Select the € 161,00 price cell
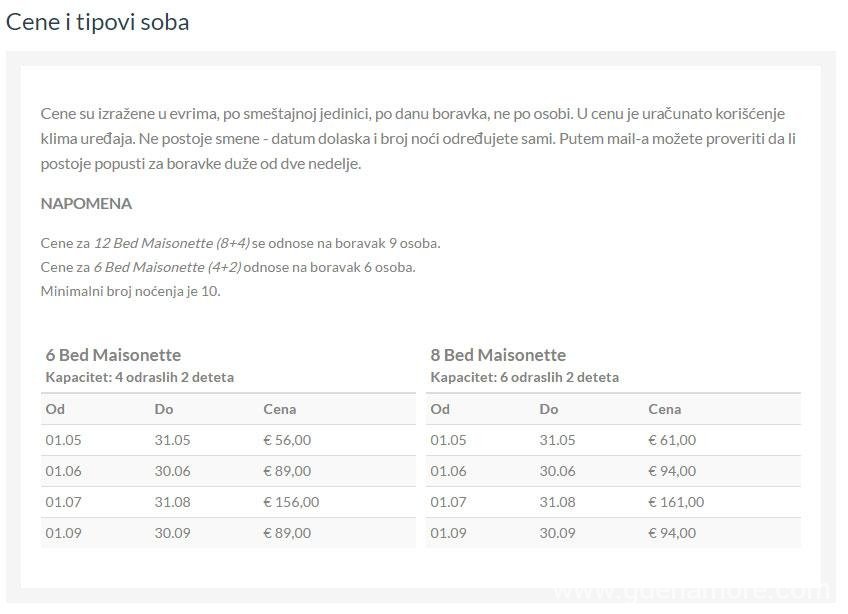 tap(676, 502)
